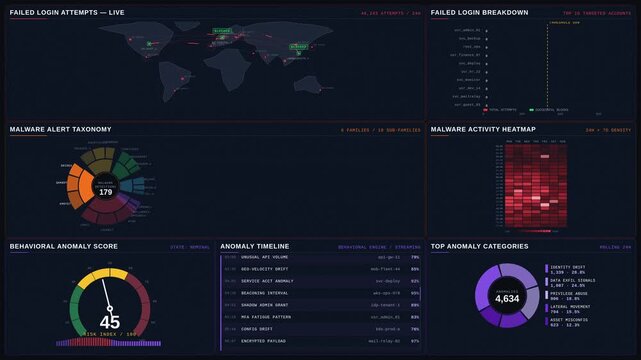Image resolution: width=641 pixels, height=360 pixels.
Task: Select the Asset Misconfig legend label
Action: pyautogui.click(x=569, y=320)
